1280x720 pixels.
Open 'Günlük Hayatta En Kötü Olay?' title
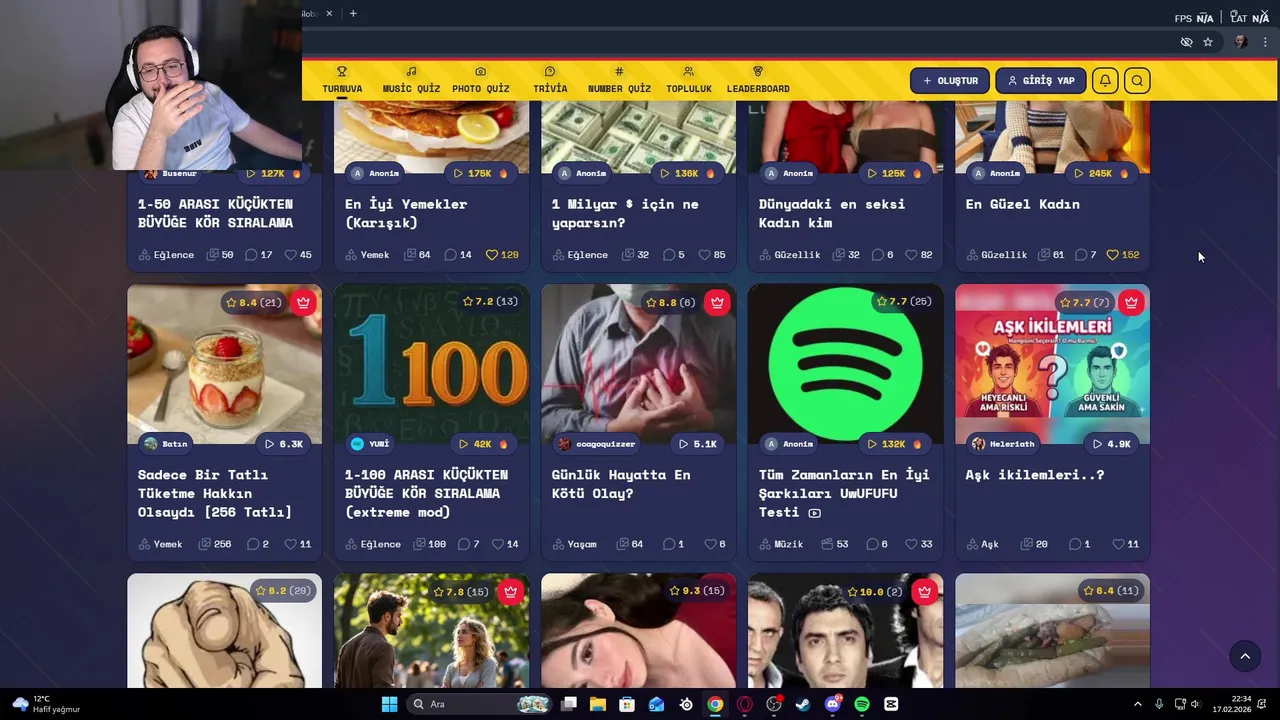pos(621,484)
